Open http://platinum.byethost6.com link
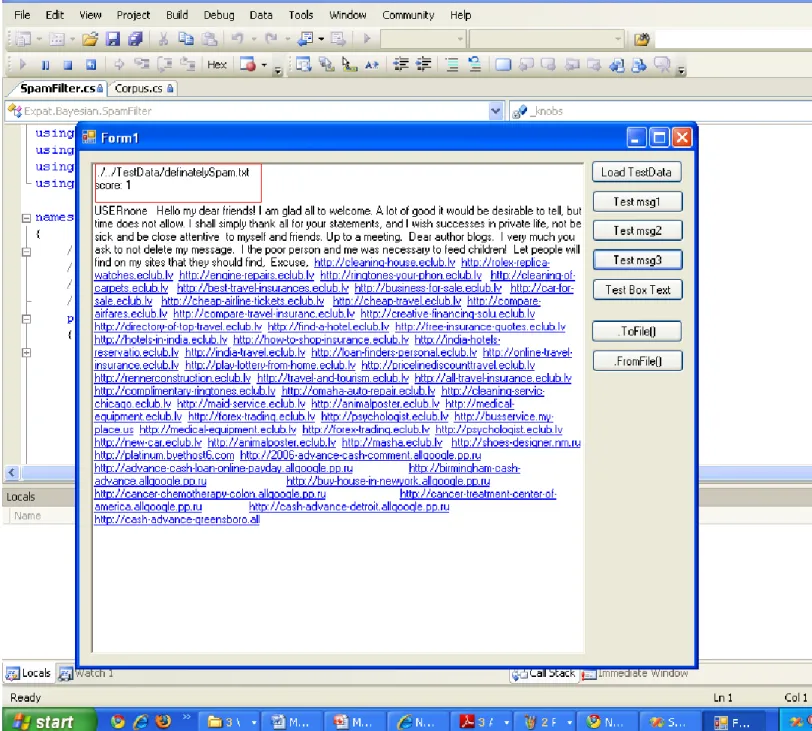Image resolution: width=812 pixels, height=731 pixels. [x=164, y=455]
